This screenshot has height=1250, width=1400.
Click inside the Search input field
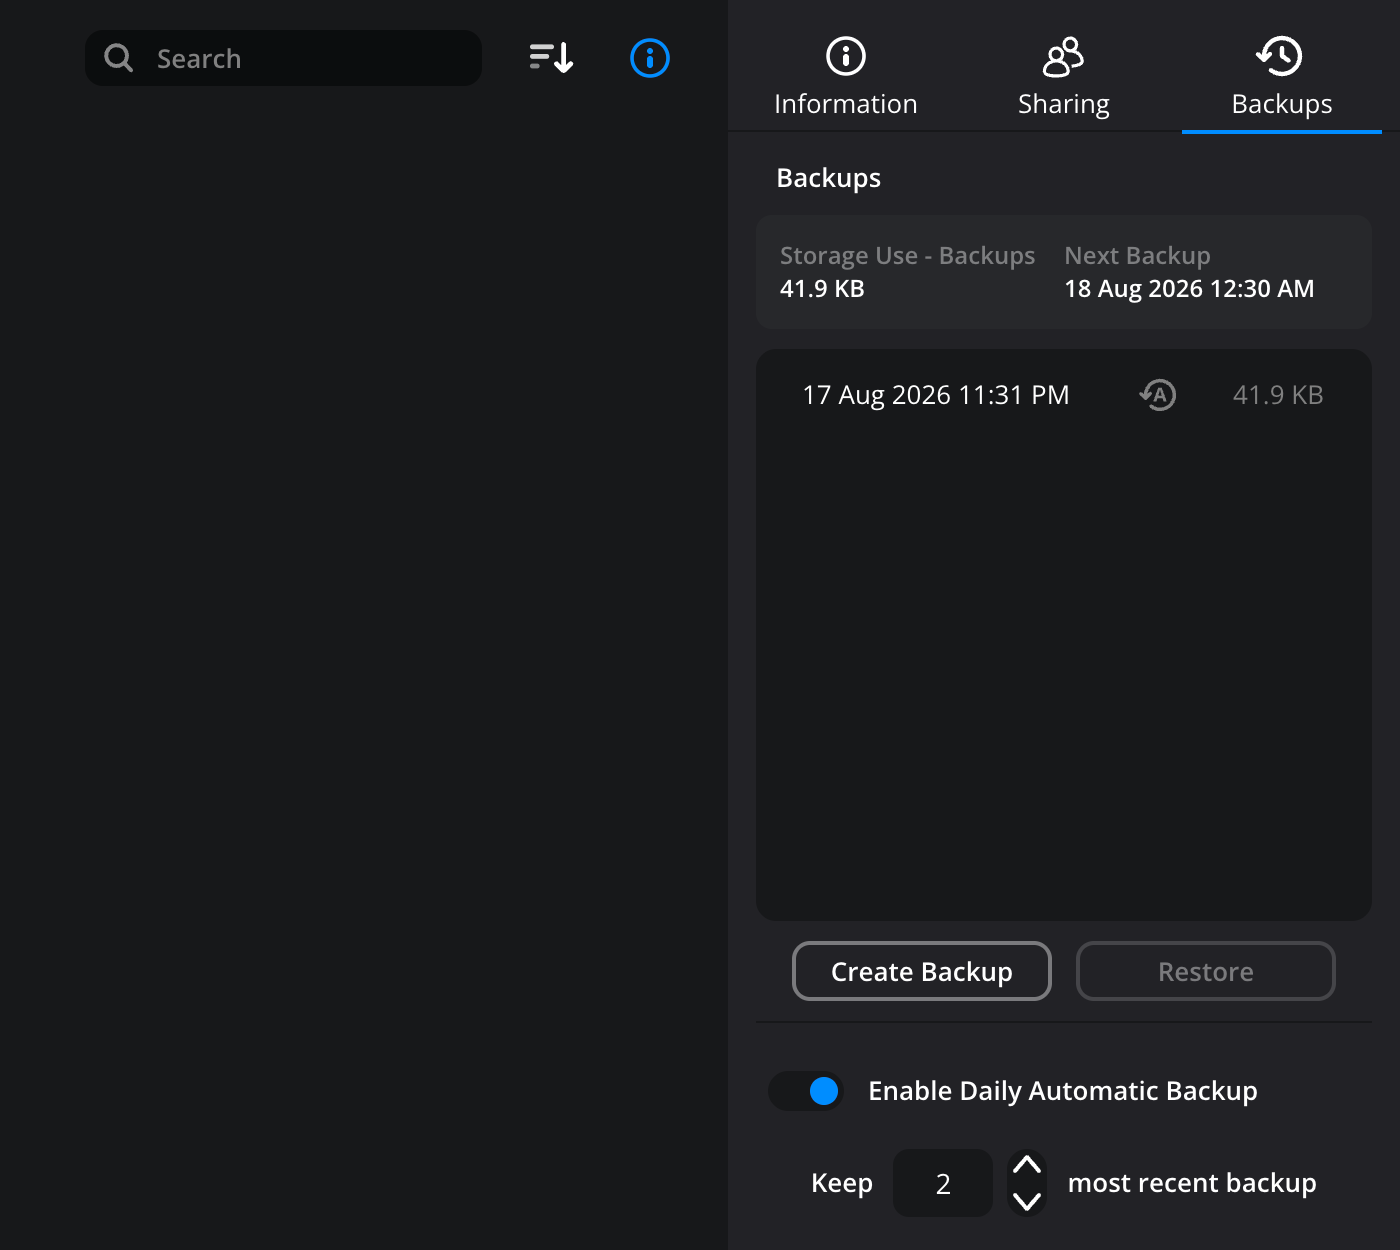[x=283, y=58]
